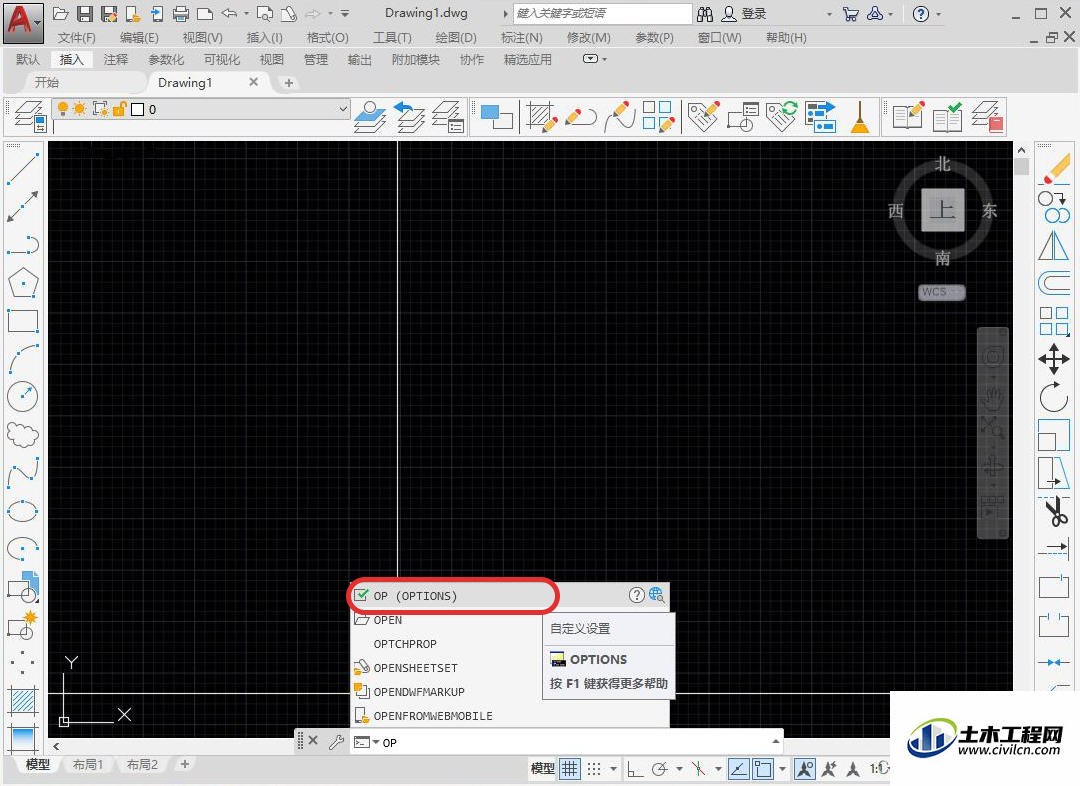Expand the quick access toolbar customize arrow

pos(345,13)
